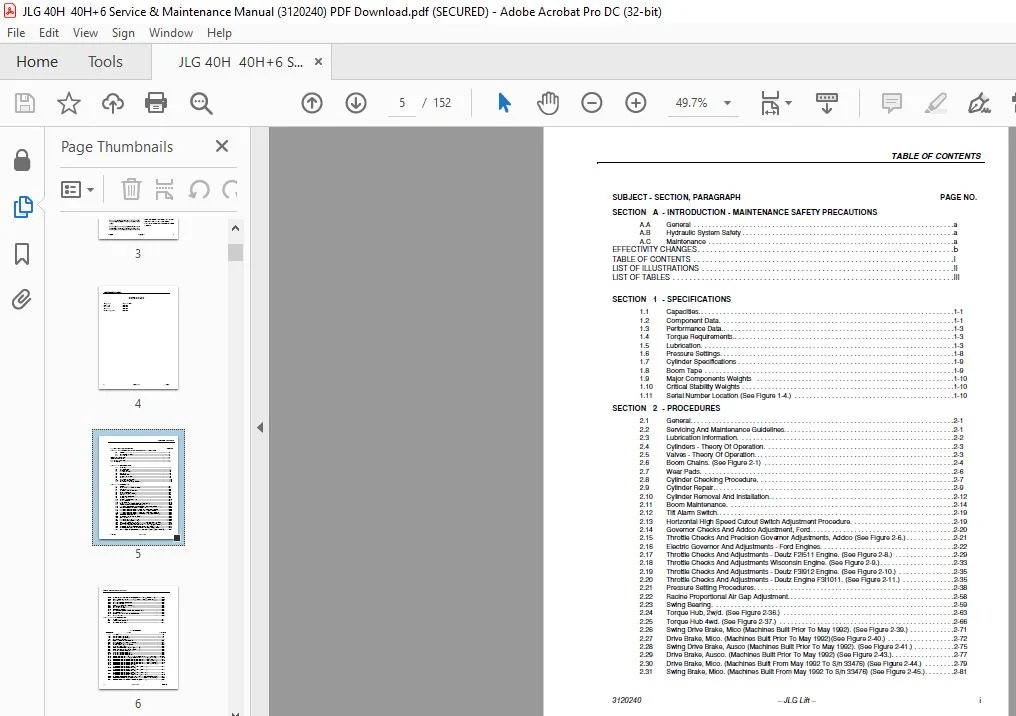The image size is (1016, 716).
Task: Open the File menu
Action: [16, 33]
